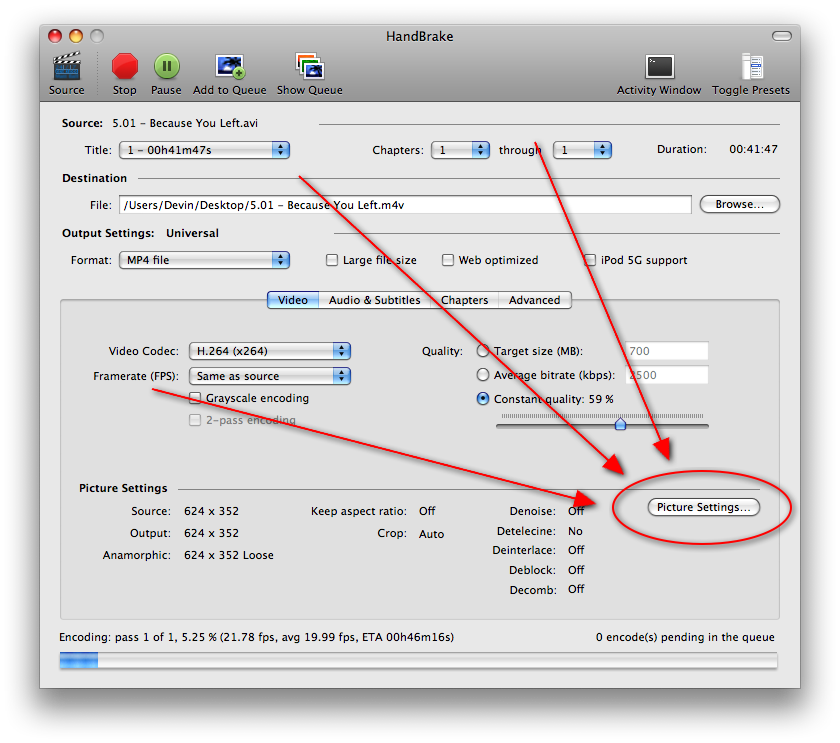This screenshot has width=840, height=743.
Task: Switch to the Video tab
Action: pyautogui.click(x=293, y=300)
